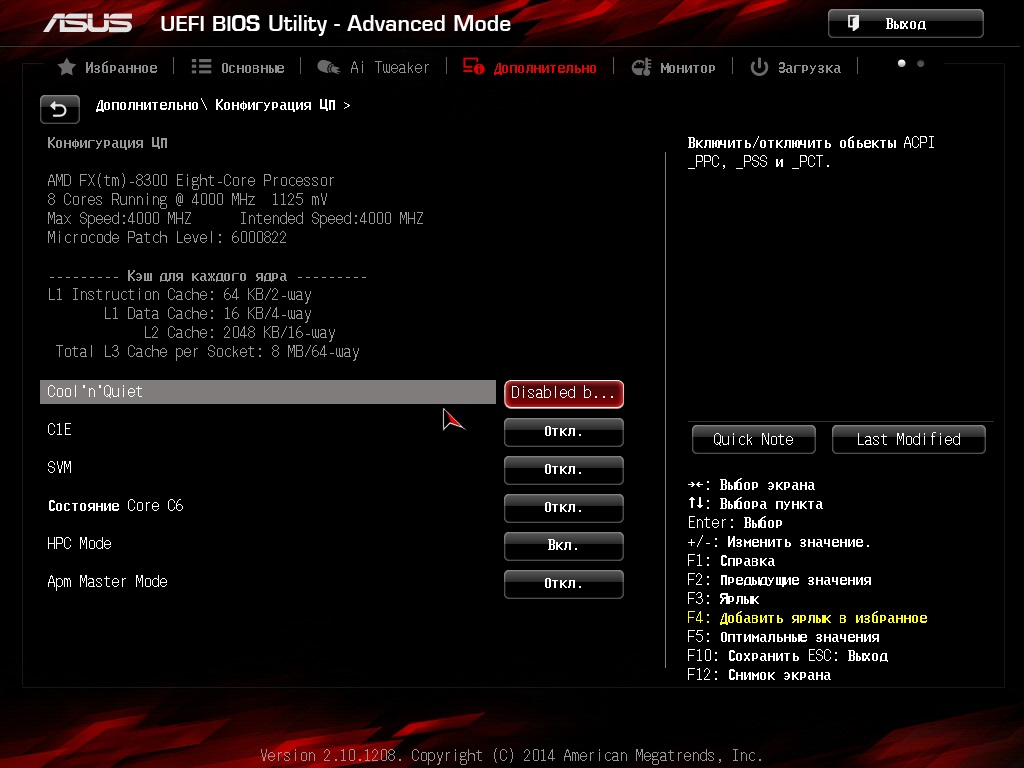1024x768 pixels.
Task: Open Cool'n'Quiet value dropdown
Action: (564, 394)
